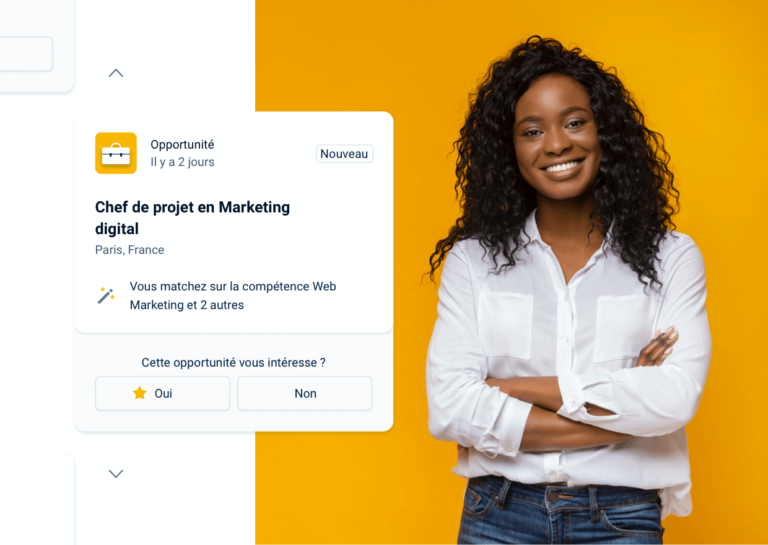Answer Non to the opportunity
Viewport: 768px width, 545px height.
coord(305,393)
